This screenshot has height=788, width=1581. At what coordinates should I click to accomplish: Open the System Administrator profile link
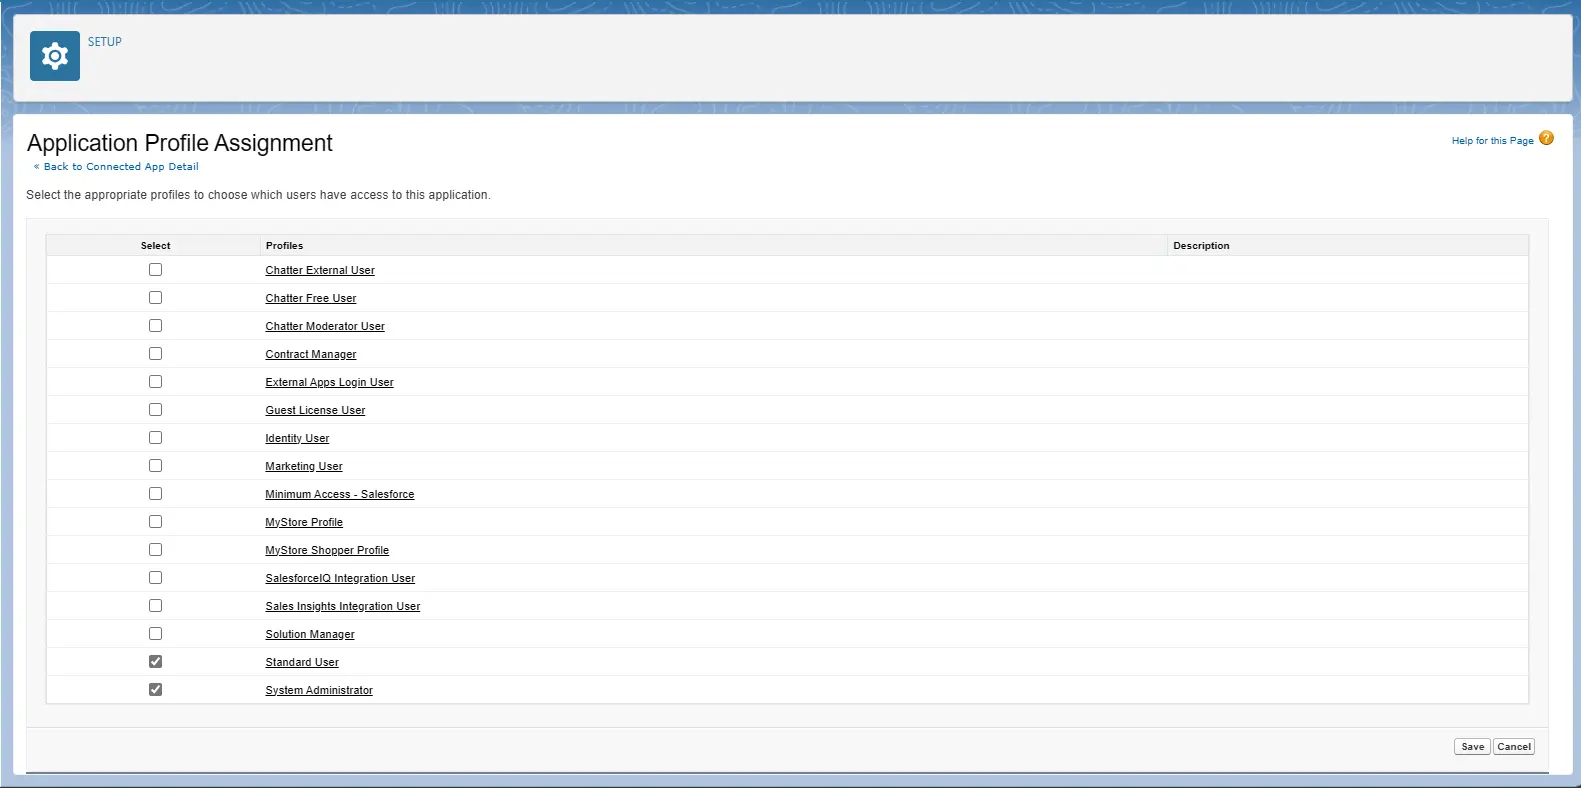319,690
